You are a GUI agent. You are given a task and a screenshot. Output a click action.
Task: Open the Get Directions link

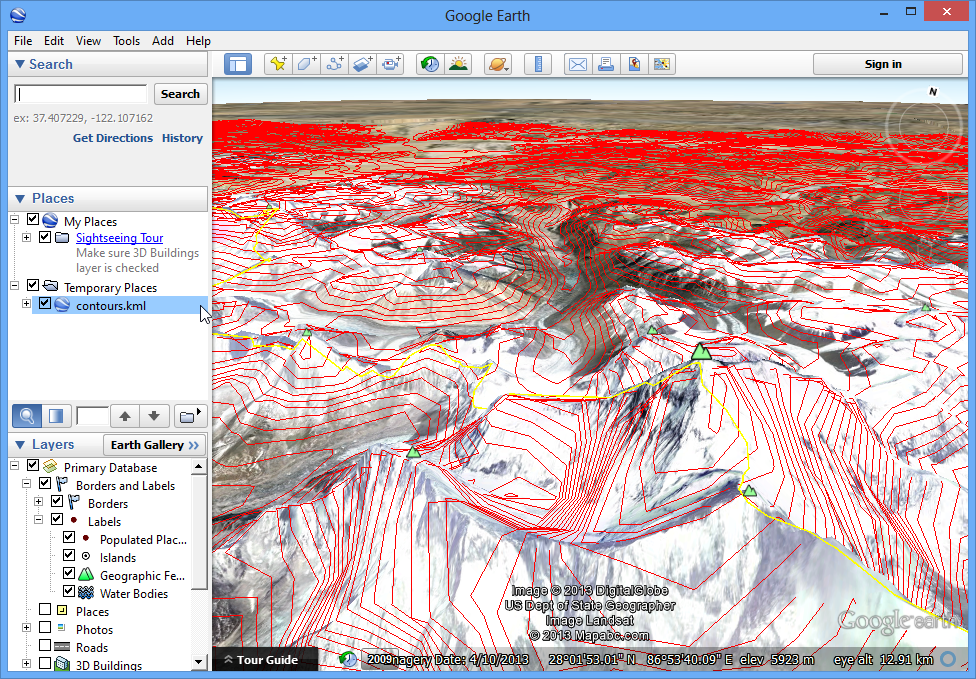pos(113,138)
